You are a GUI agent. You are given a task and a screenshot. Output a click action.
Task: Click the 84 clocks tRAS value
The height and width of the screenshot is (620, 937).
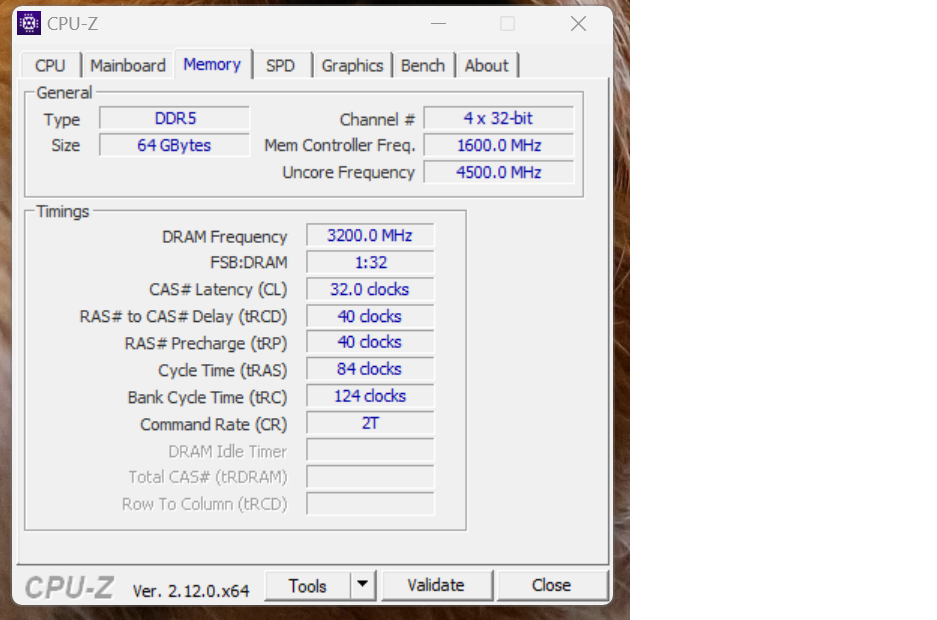[x=370, y=369]
